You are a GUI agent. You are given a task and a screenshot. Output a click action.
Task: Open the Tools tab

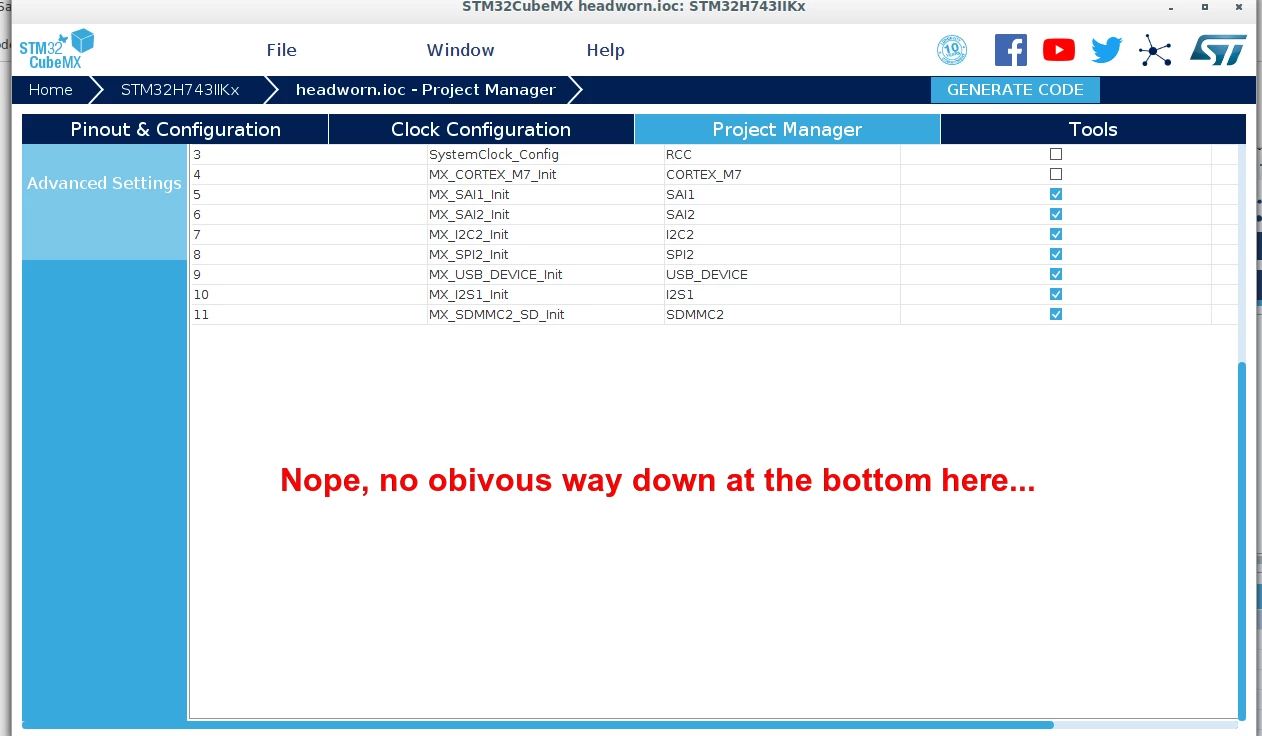[x=1093, y=129]
